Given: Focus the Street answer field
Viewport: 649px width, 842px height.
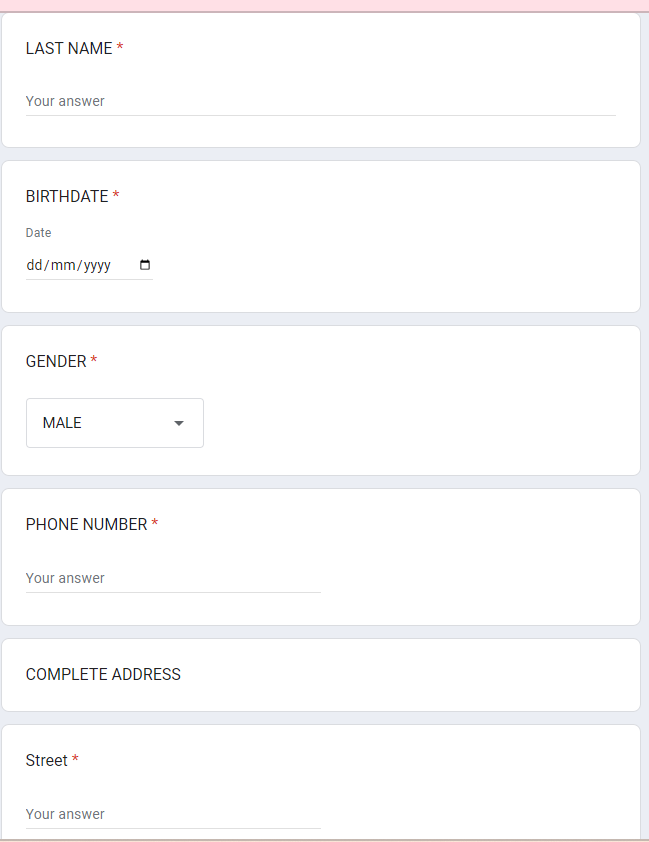Looking at the screenshot, I should coord(173,814).
